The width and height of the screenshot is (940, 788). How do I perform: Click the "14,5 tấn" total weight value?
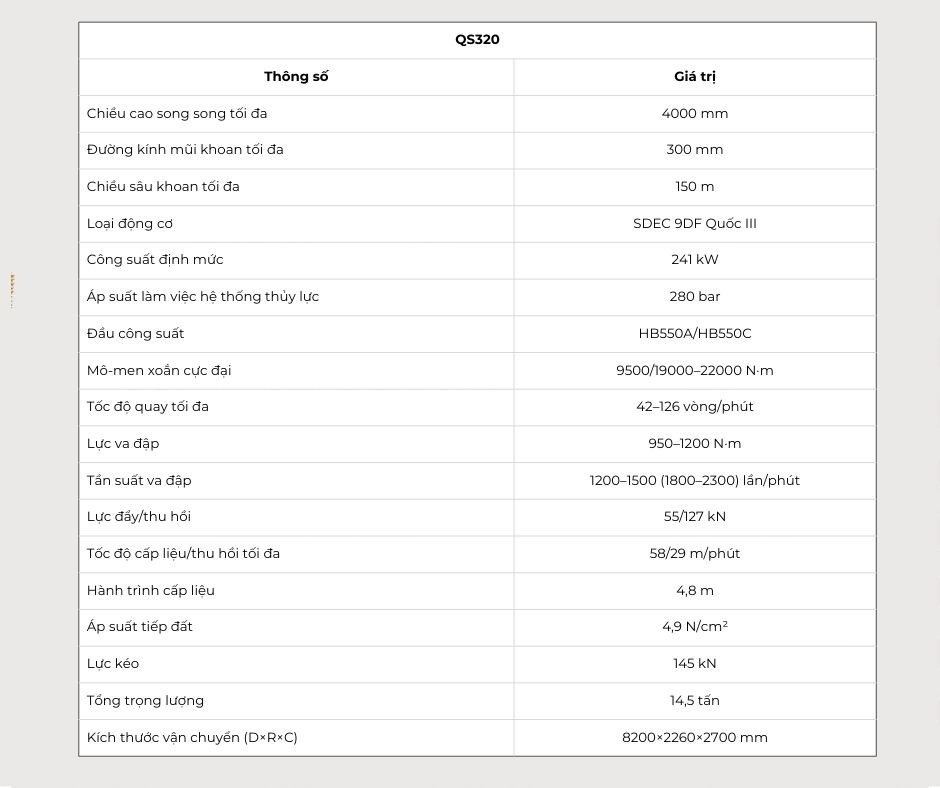point(694,700)
